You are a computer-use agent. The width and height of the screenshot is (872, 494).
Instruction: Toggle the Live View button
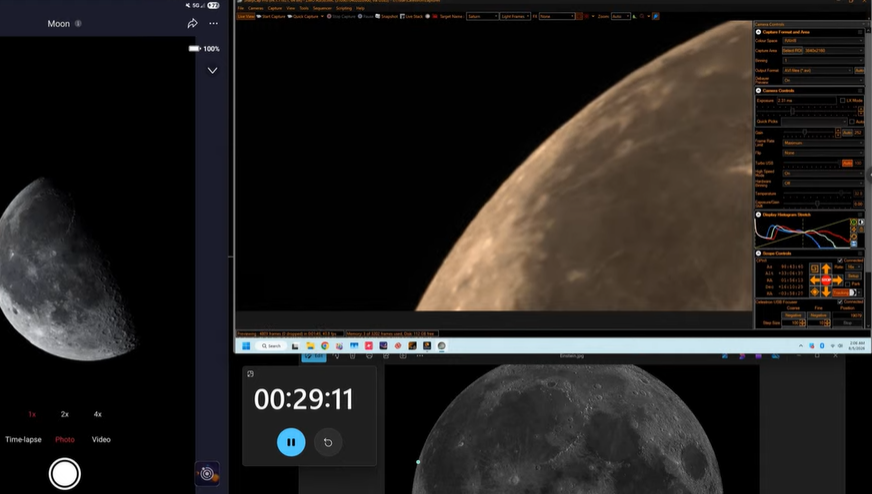[x=246, y=16]
